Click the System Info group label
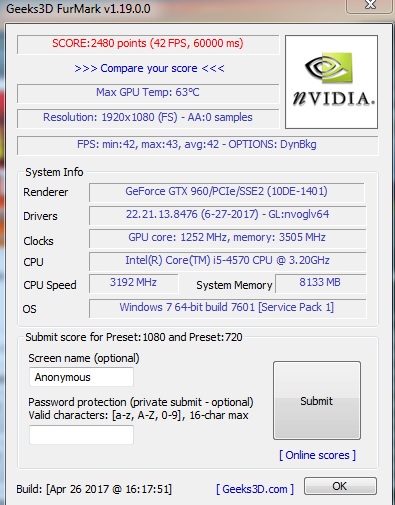Screen dimensions: 395x505 coord(54,172)
